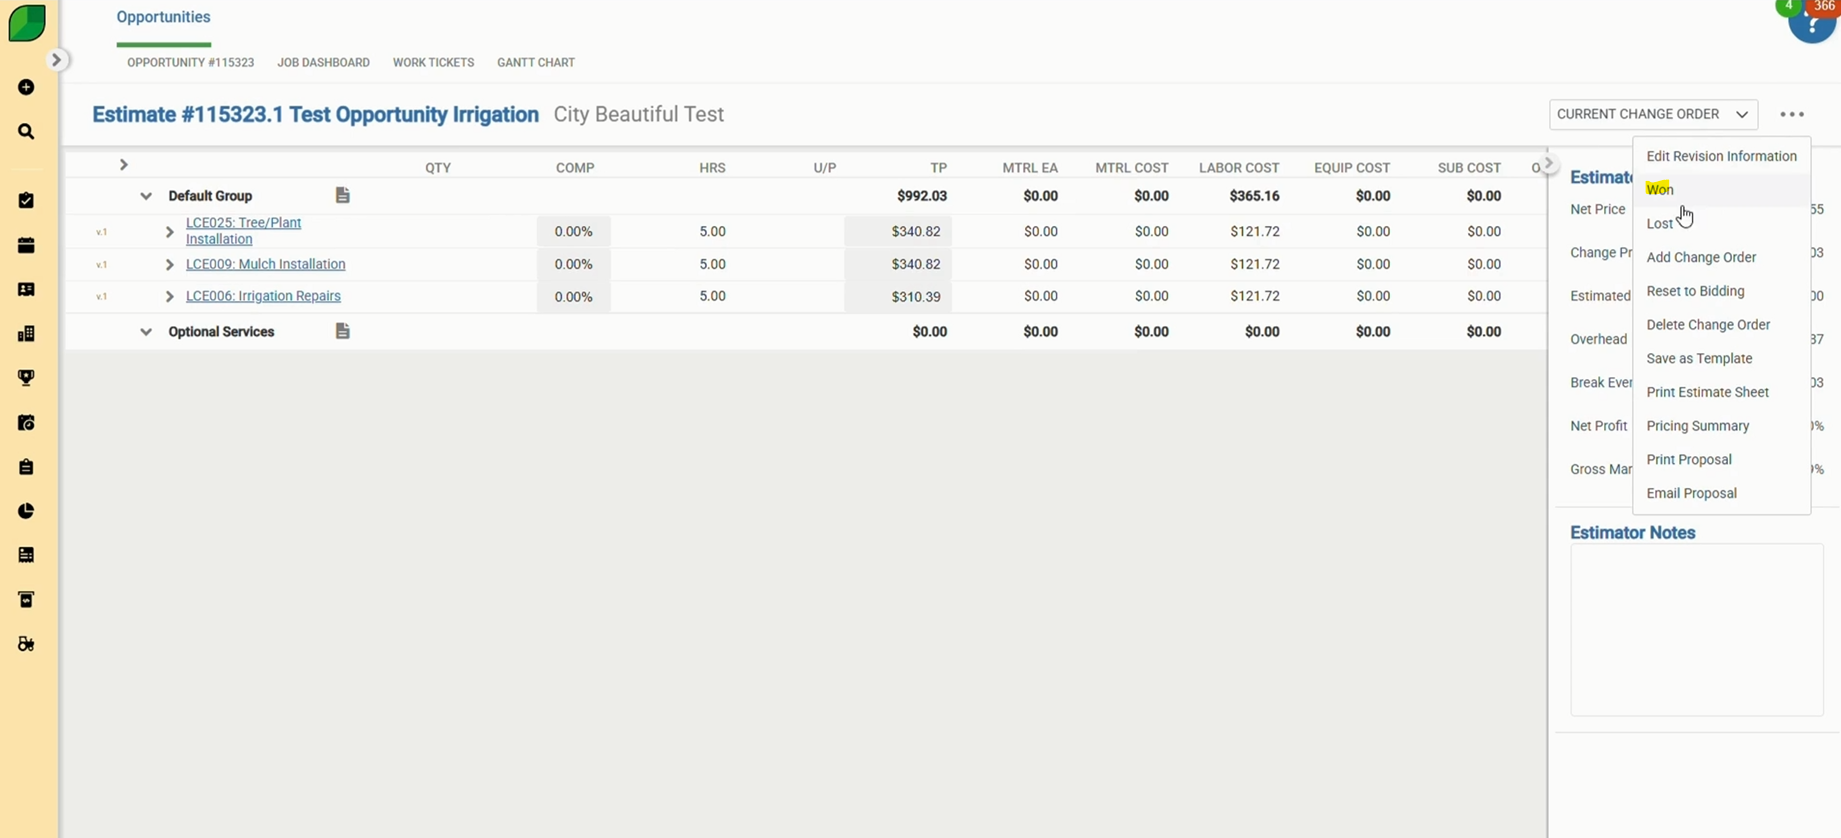1841x838 pixels.
Task: Open the search magnifier in sidebar
Action: (x=26, y=132)
